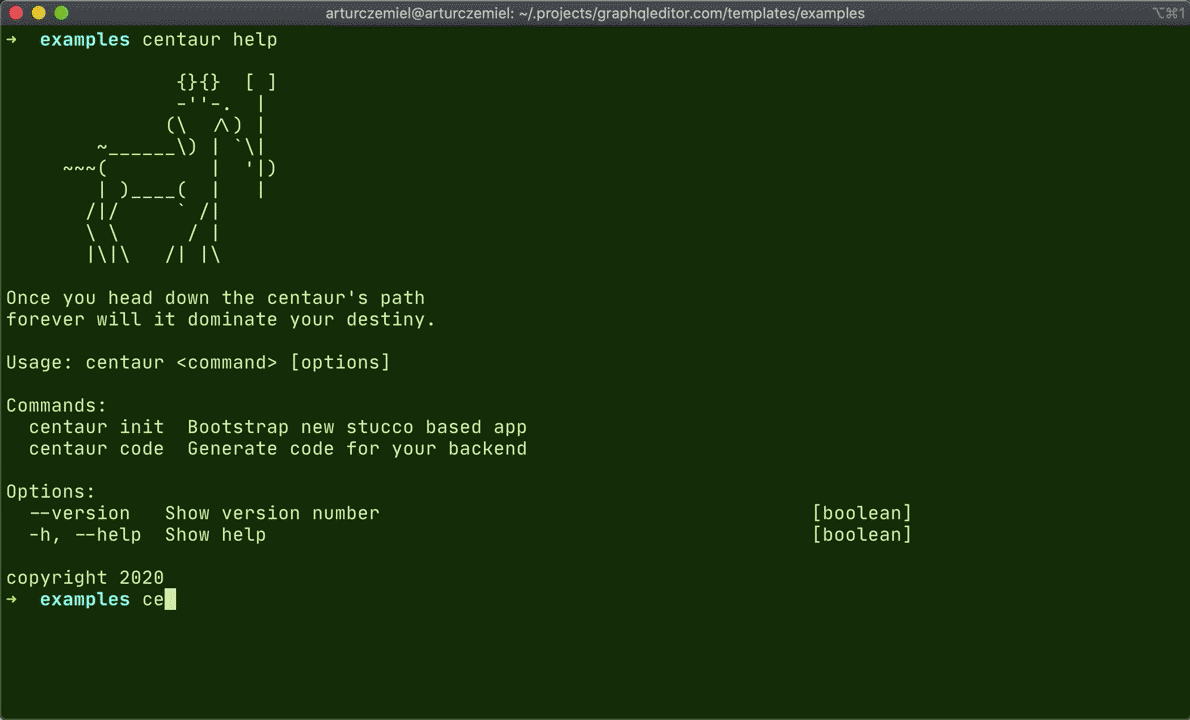1190x720 pixels.
Task: Click the '--version' option text
Action: [80, 513]
